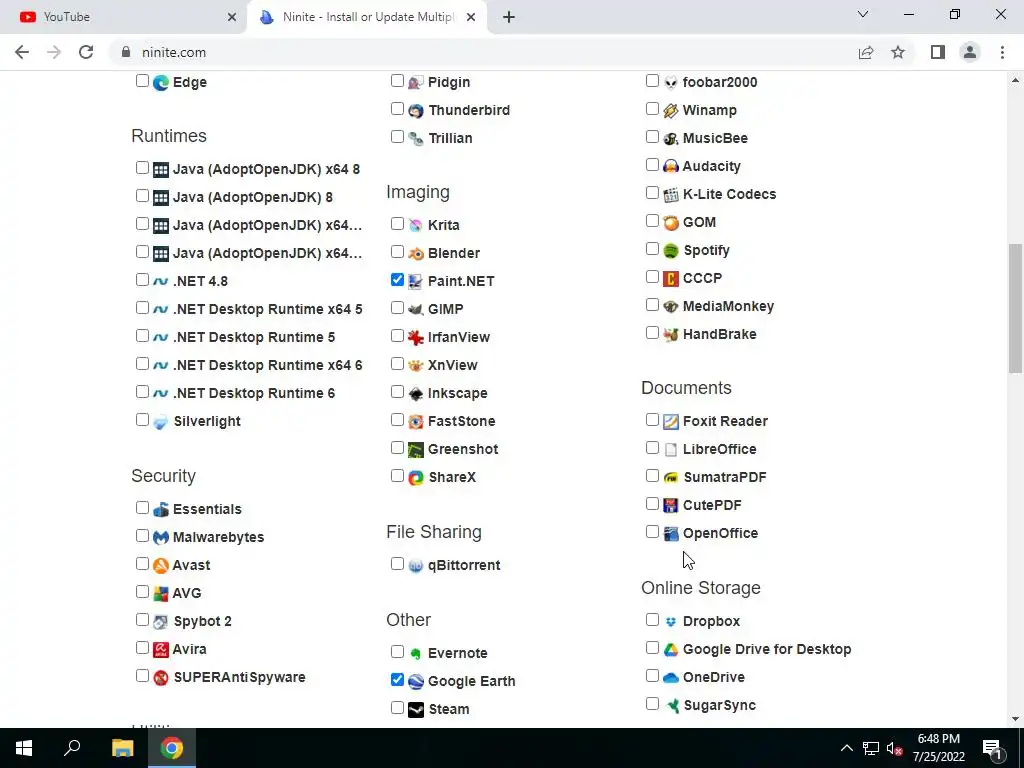The image size is (1024, 768).
Task: Click the Dropbox icon
Action: [671, 621]
